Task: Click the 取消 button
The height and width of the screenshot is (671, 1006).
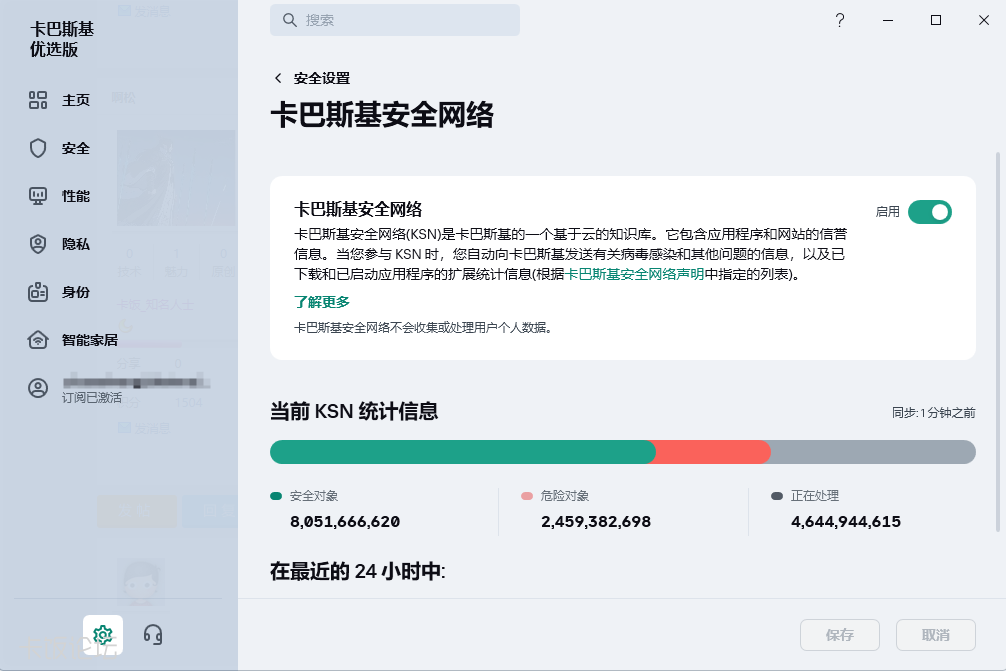Action: 936,635
